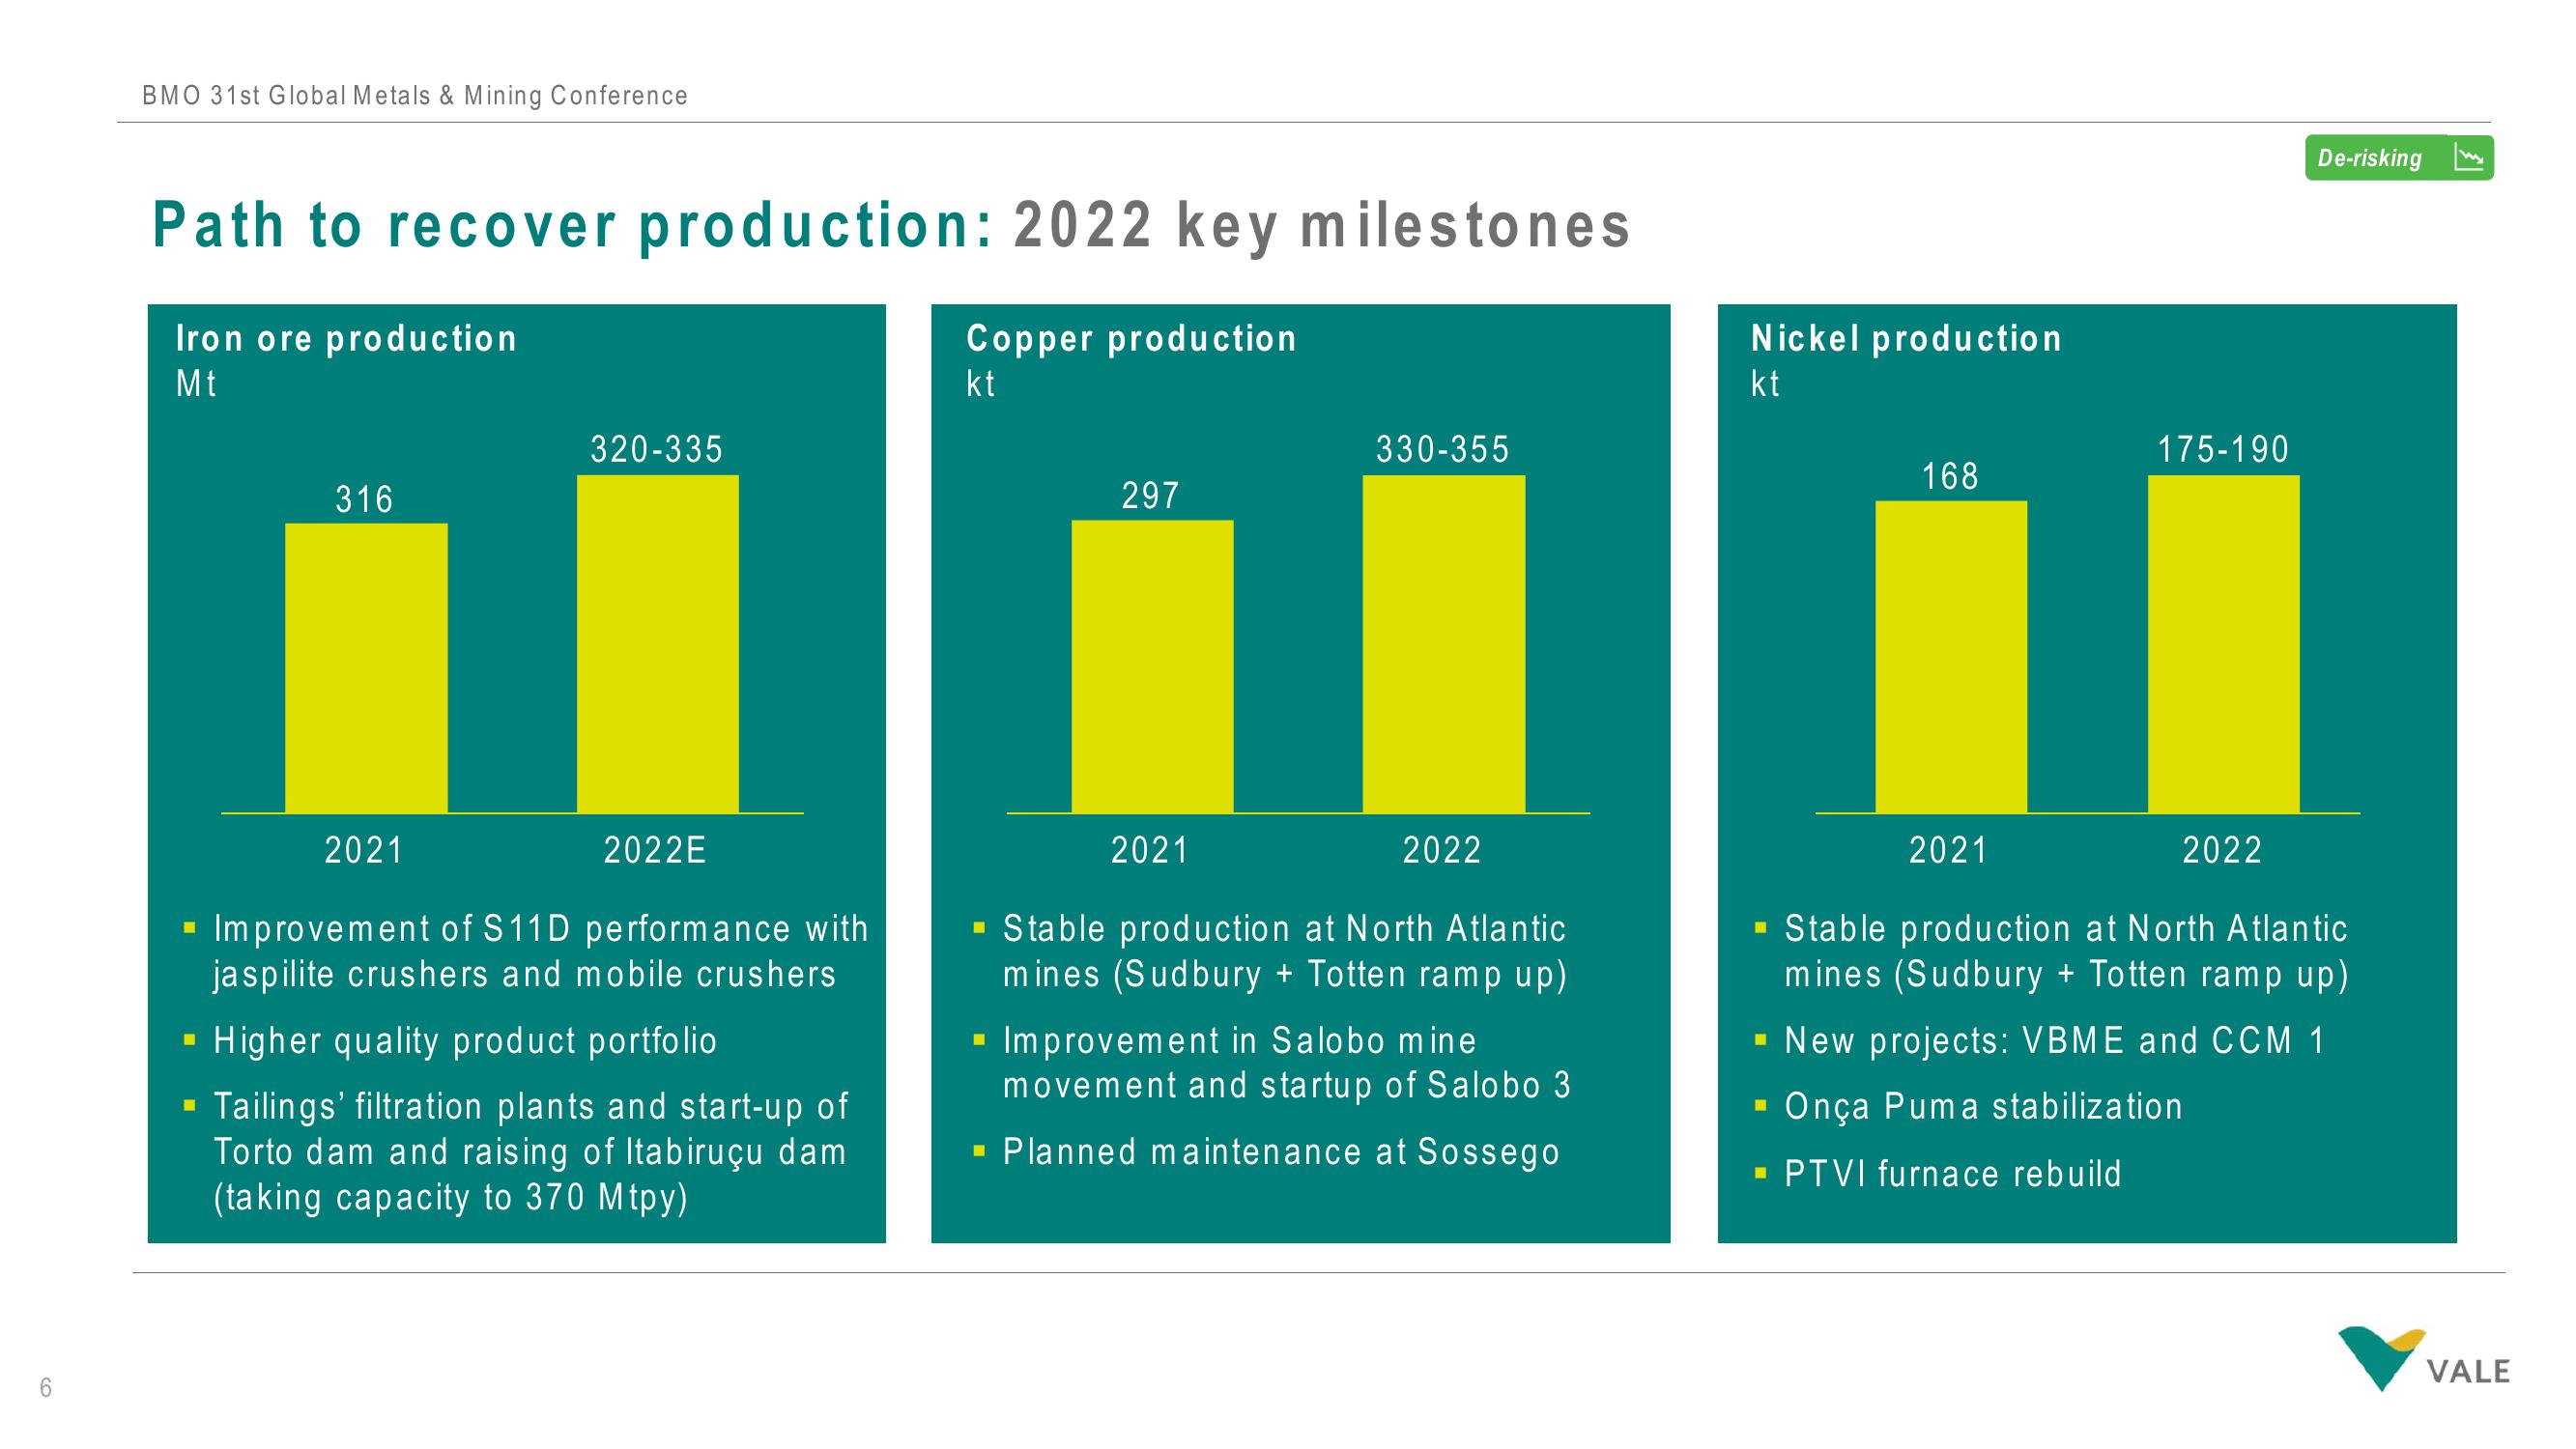Image resolution: width=2576 pixels, height=1449 pixels.
Task: Click the '330-355' value label
Action: [x=1443, y=449]
